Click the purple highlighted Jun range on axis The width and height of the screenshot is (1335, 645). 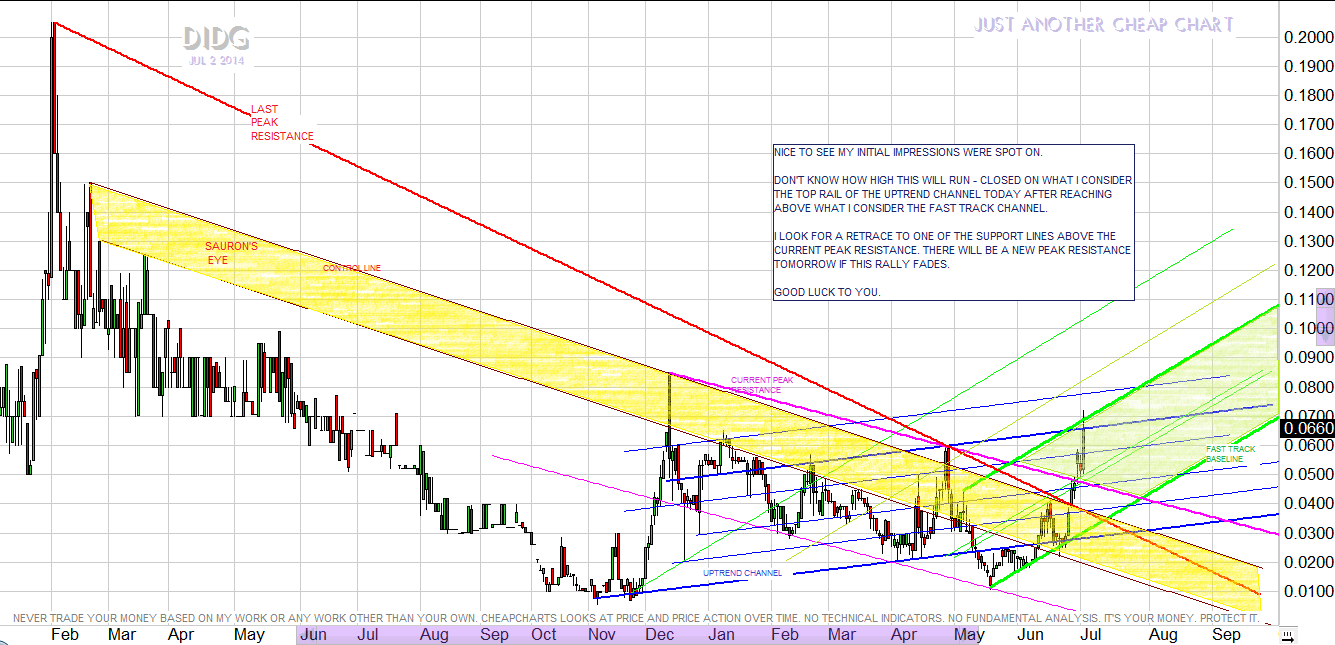[x=313, y=635]
